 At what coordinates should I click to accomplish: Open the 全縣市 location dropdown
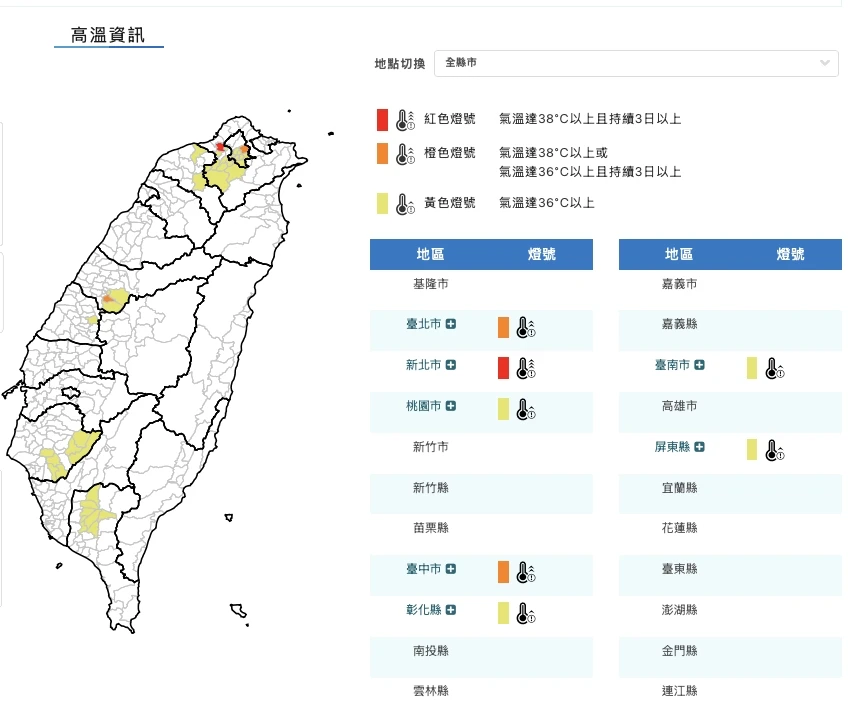(635, 63)
